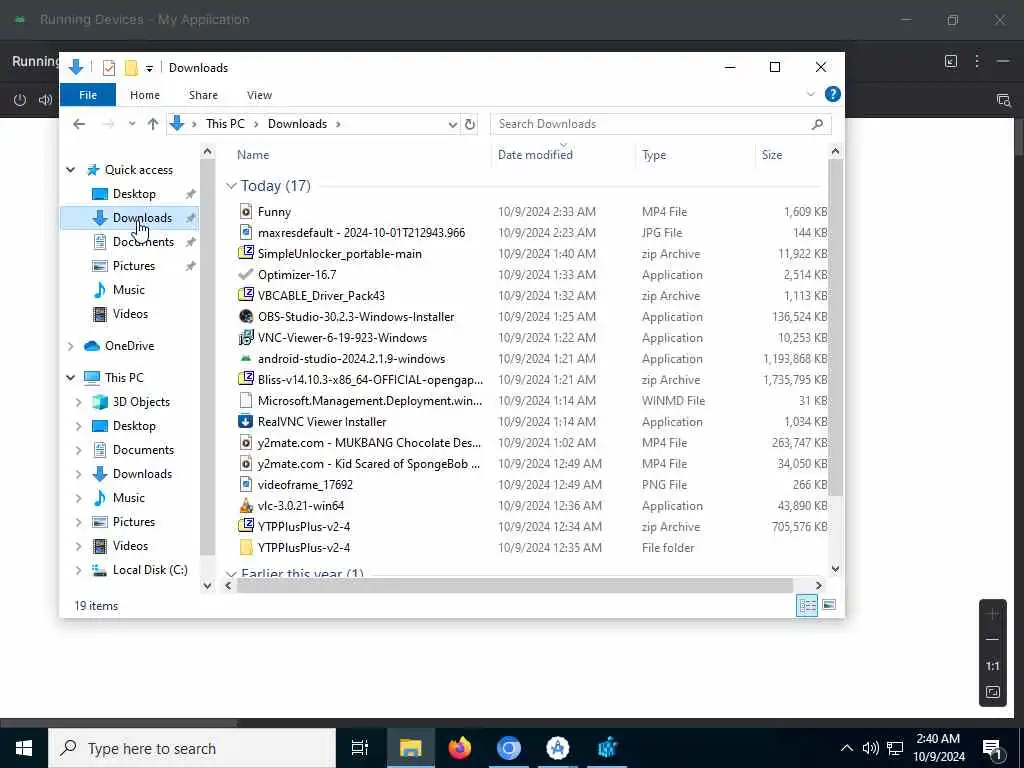Screen dimensions: 1024x768
Task: Expand the Local Disk (C:) node
Action: [78, 570]
